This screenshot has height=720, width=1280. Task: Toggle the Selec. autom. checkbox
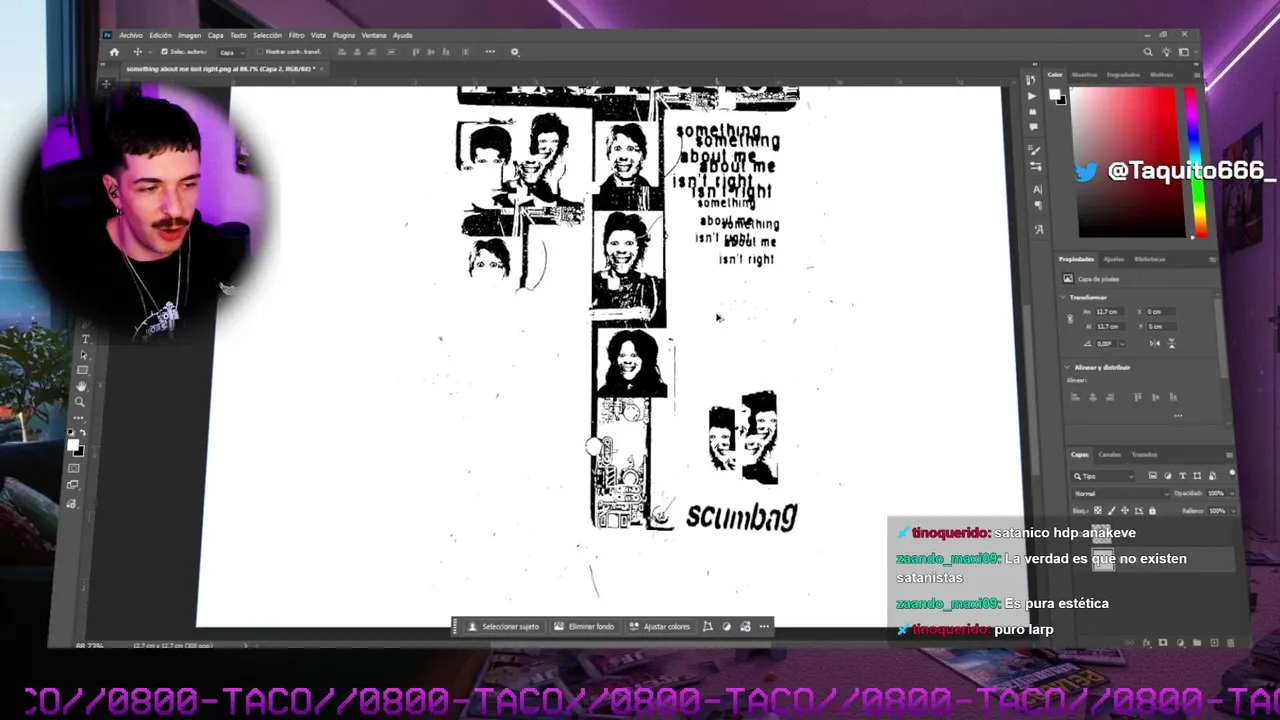164,52
